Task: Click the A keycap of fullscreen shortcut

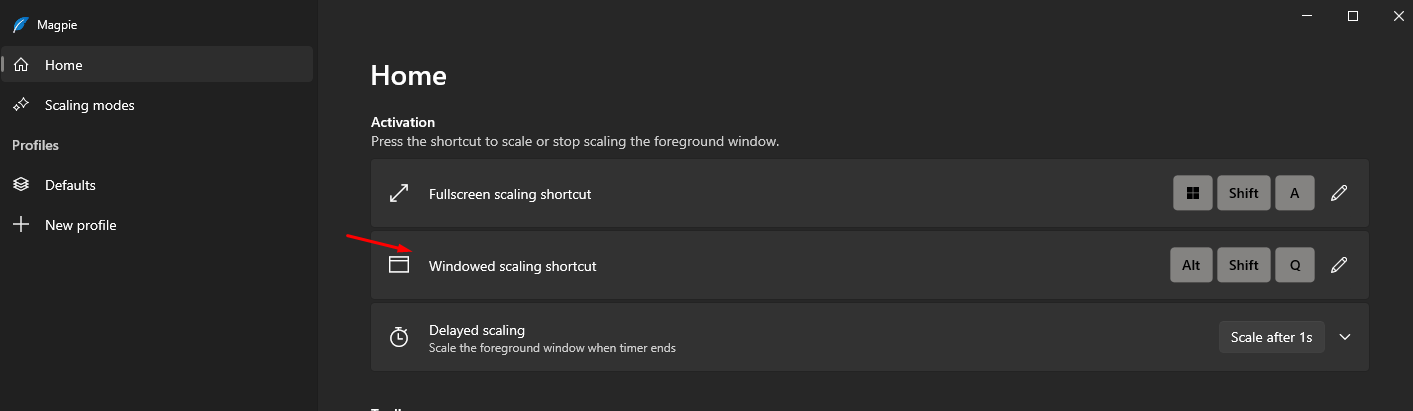Action: [x=1295, y=194]
